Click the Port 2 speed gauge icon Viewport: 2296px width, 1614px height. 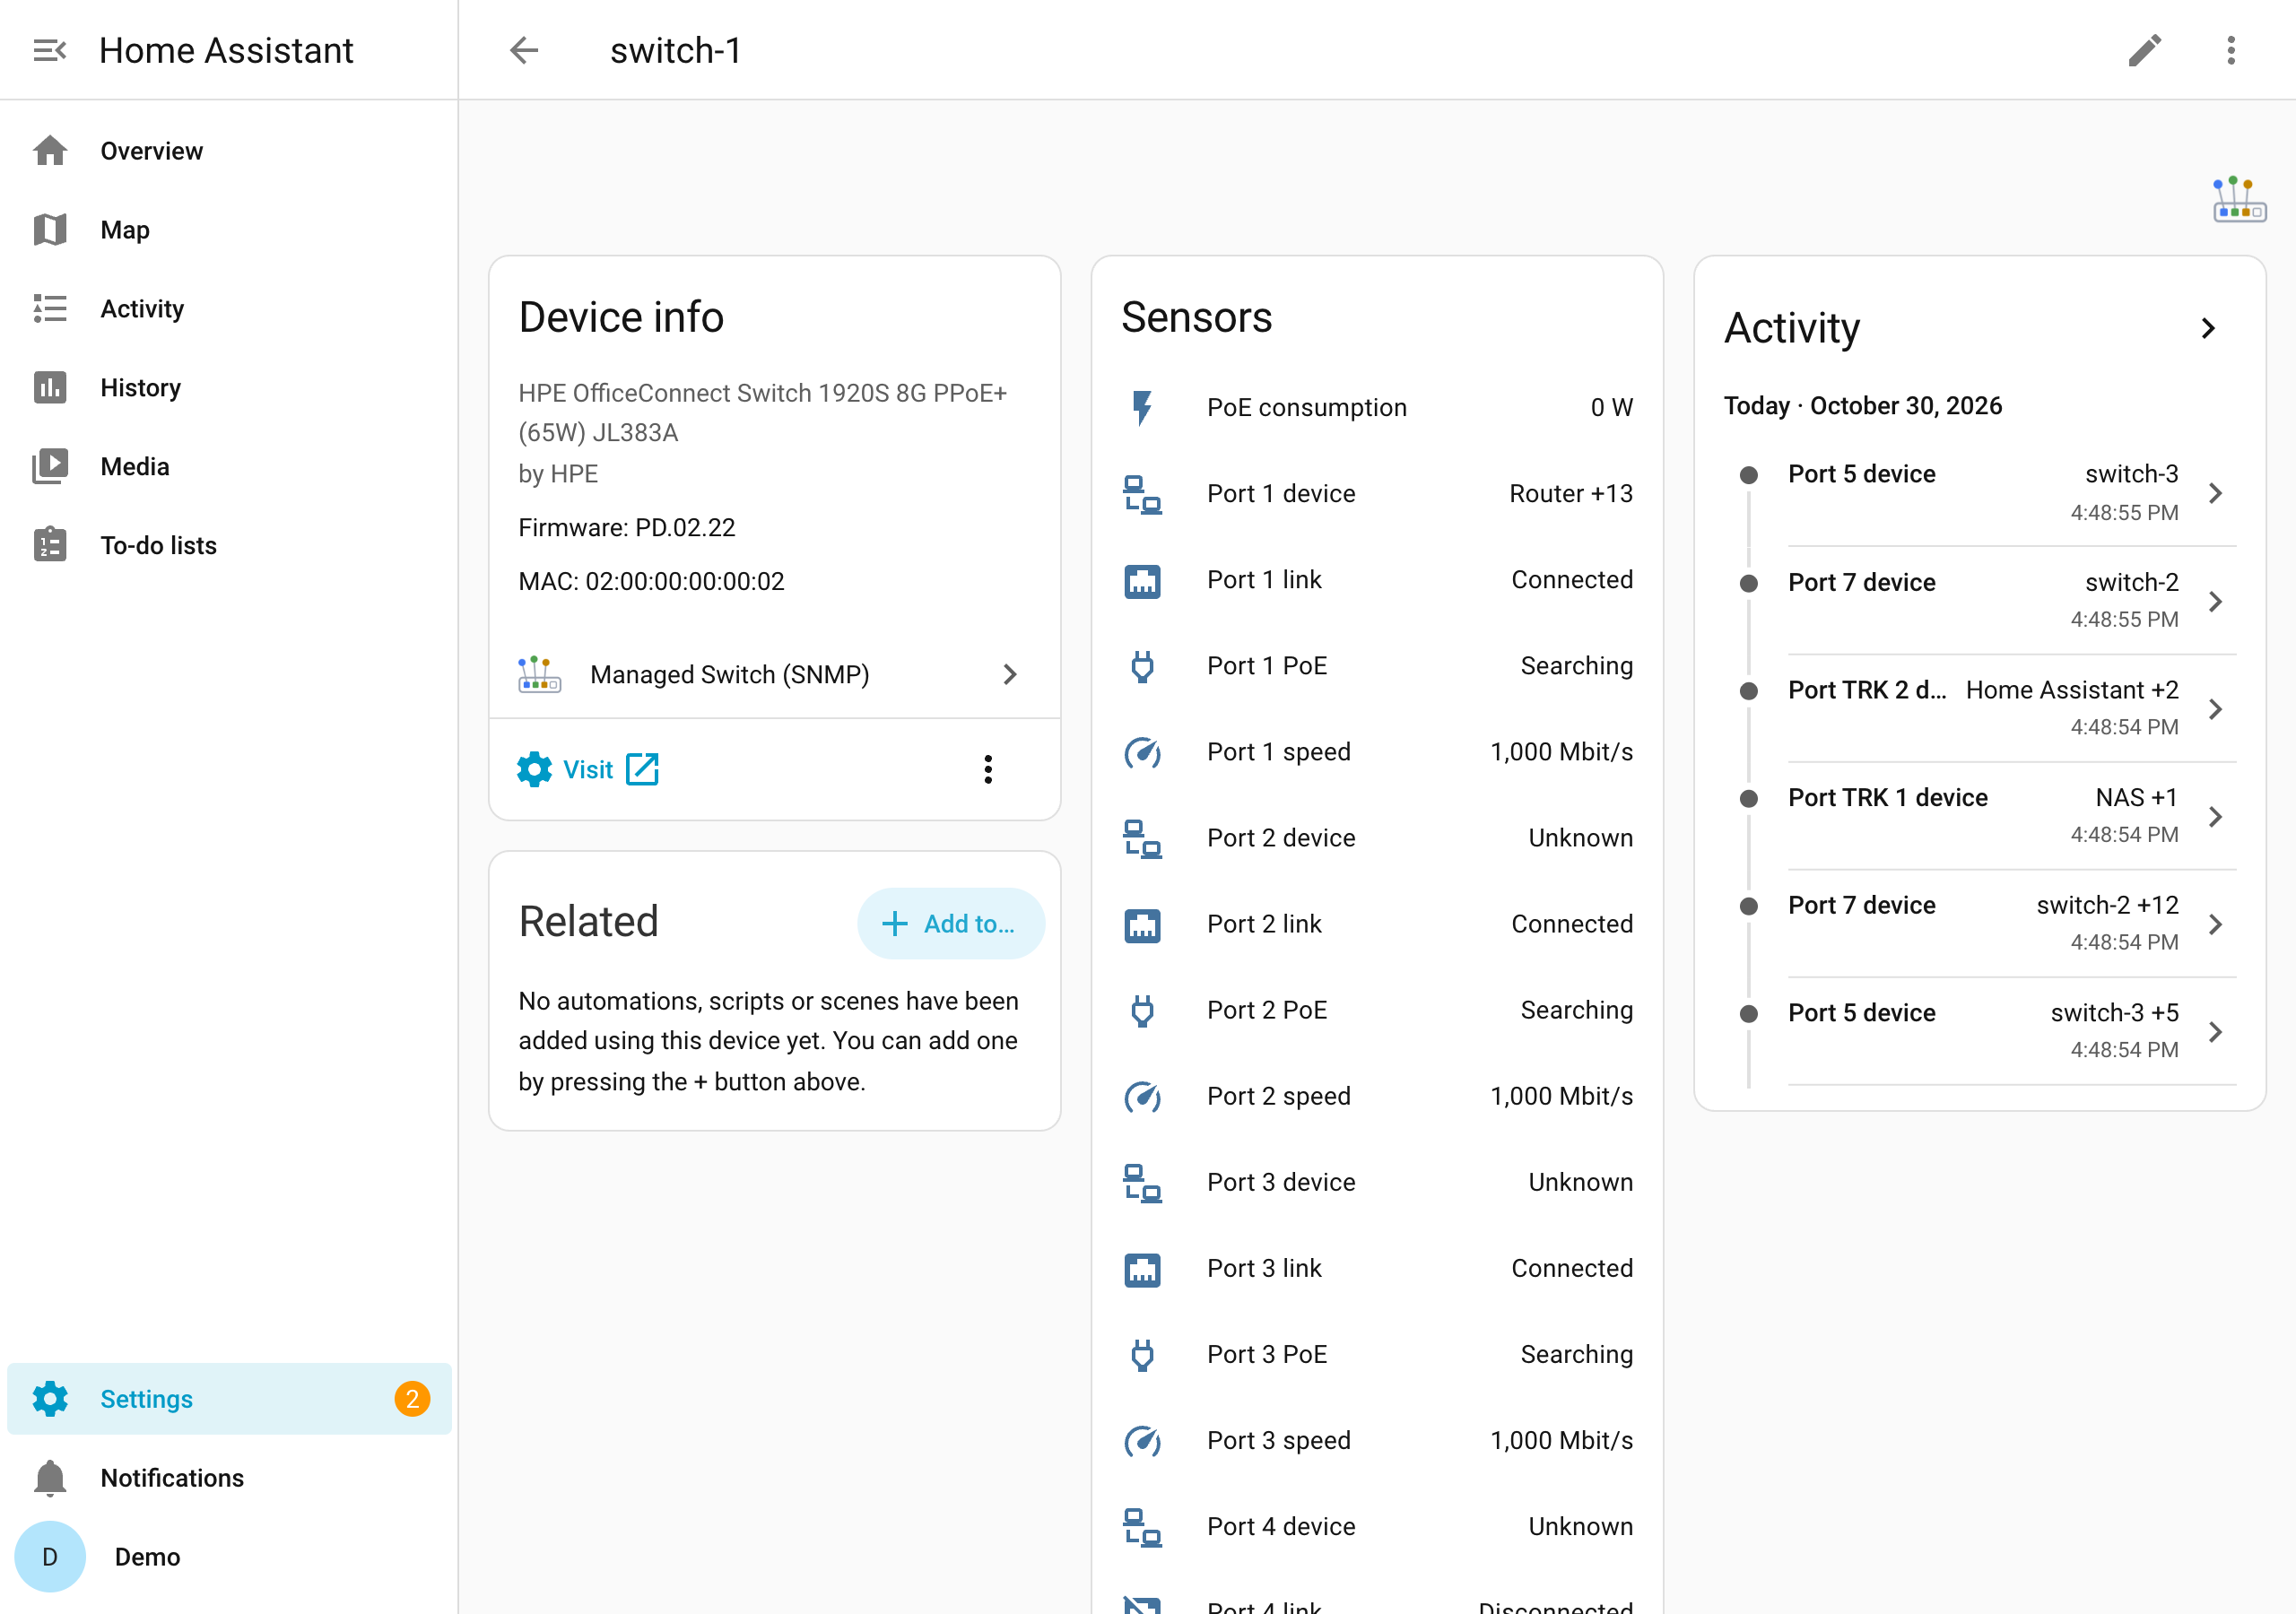[x=1142, y=1096]
